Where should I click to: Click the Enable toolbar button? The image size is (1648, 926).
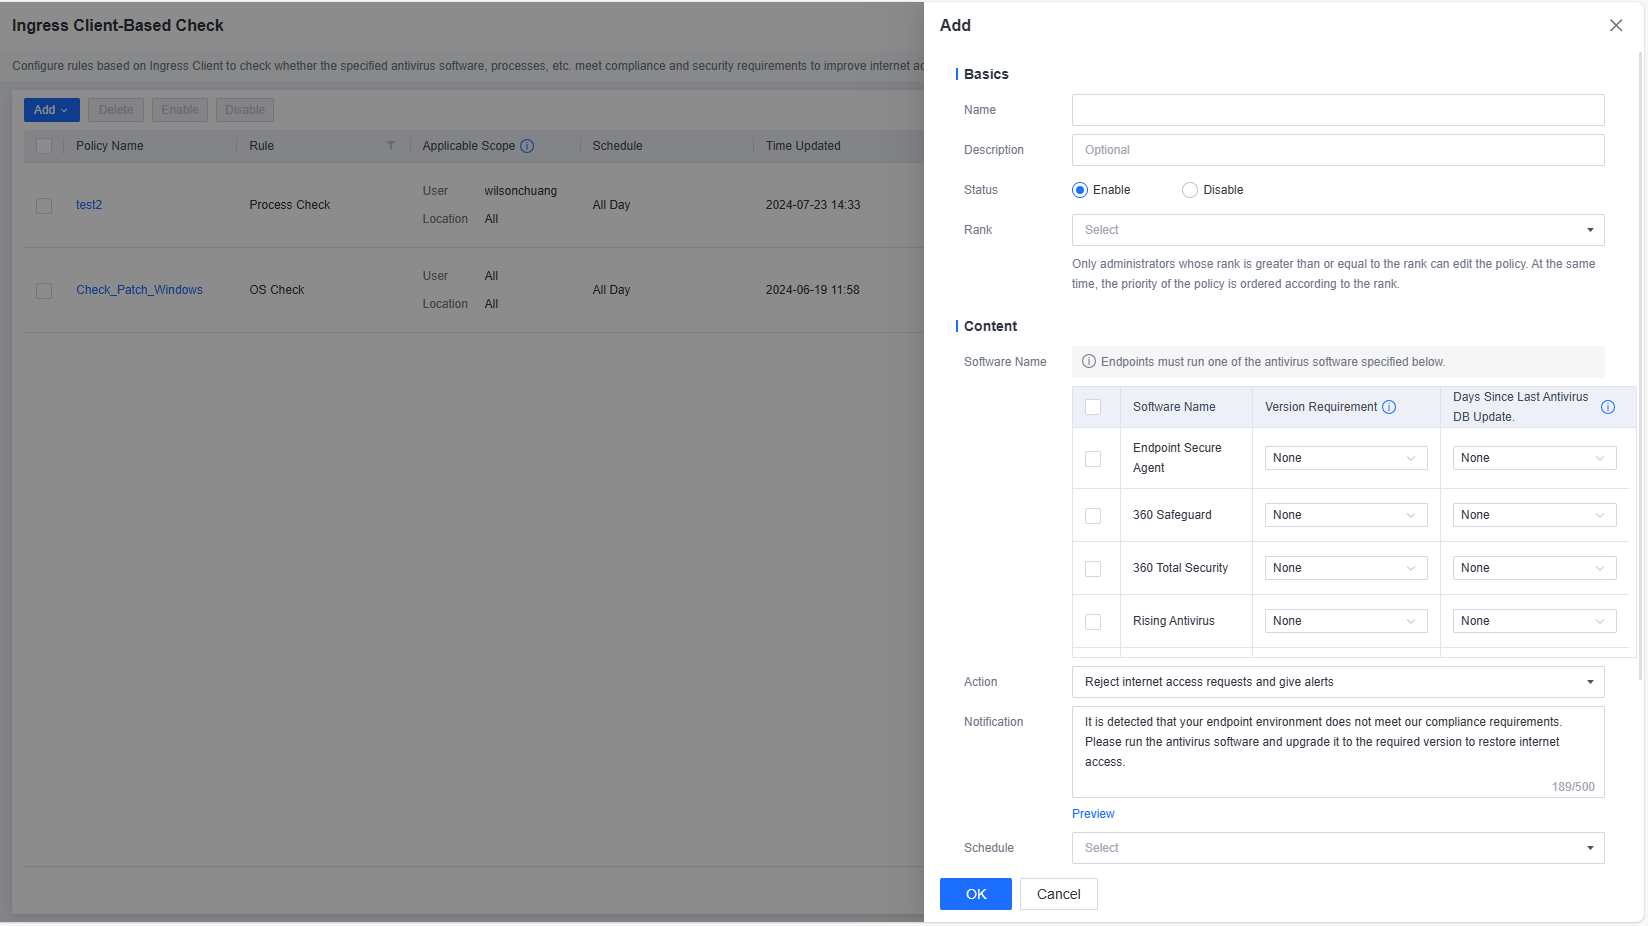[x=180, y=110]
